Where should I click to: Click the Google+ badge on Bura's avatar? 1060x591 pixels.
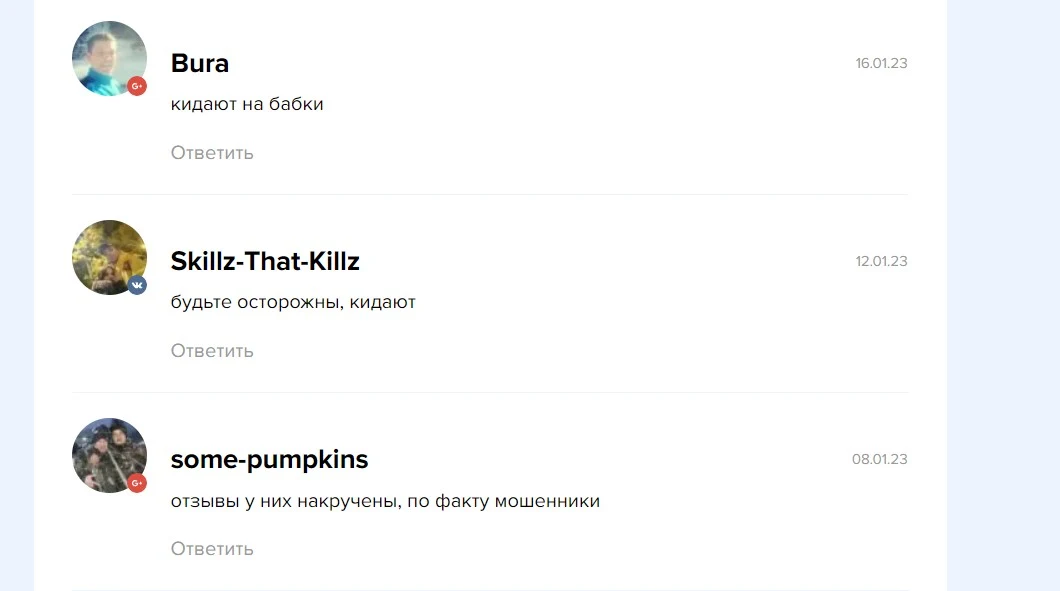(137, 86)
